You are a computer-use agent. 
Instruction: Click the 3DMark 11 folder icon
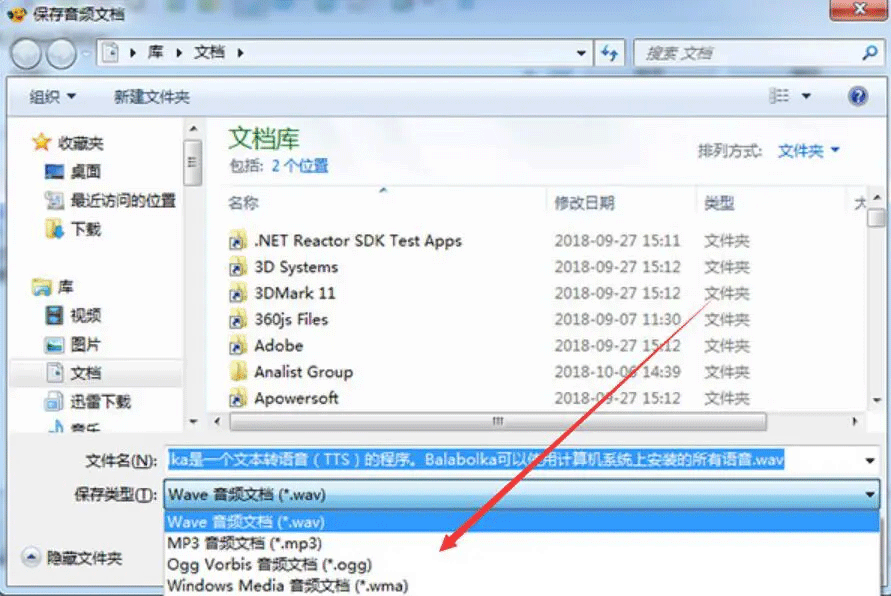pyautogui.click(x=237, y=294)
